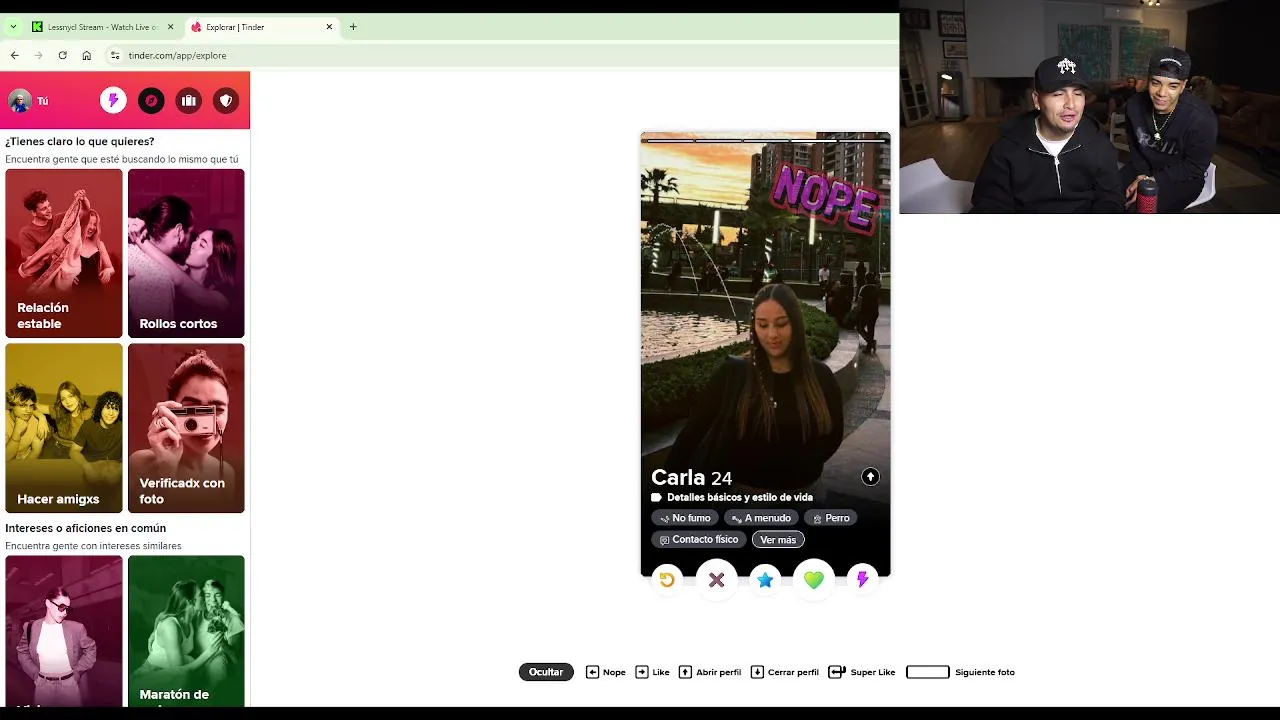Close the Lessnycl Stream tab
Viewport: 1280px width, 720px height.
[171, 27]
